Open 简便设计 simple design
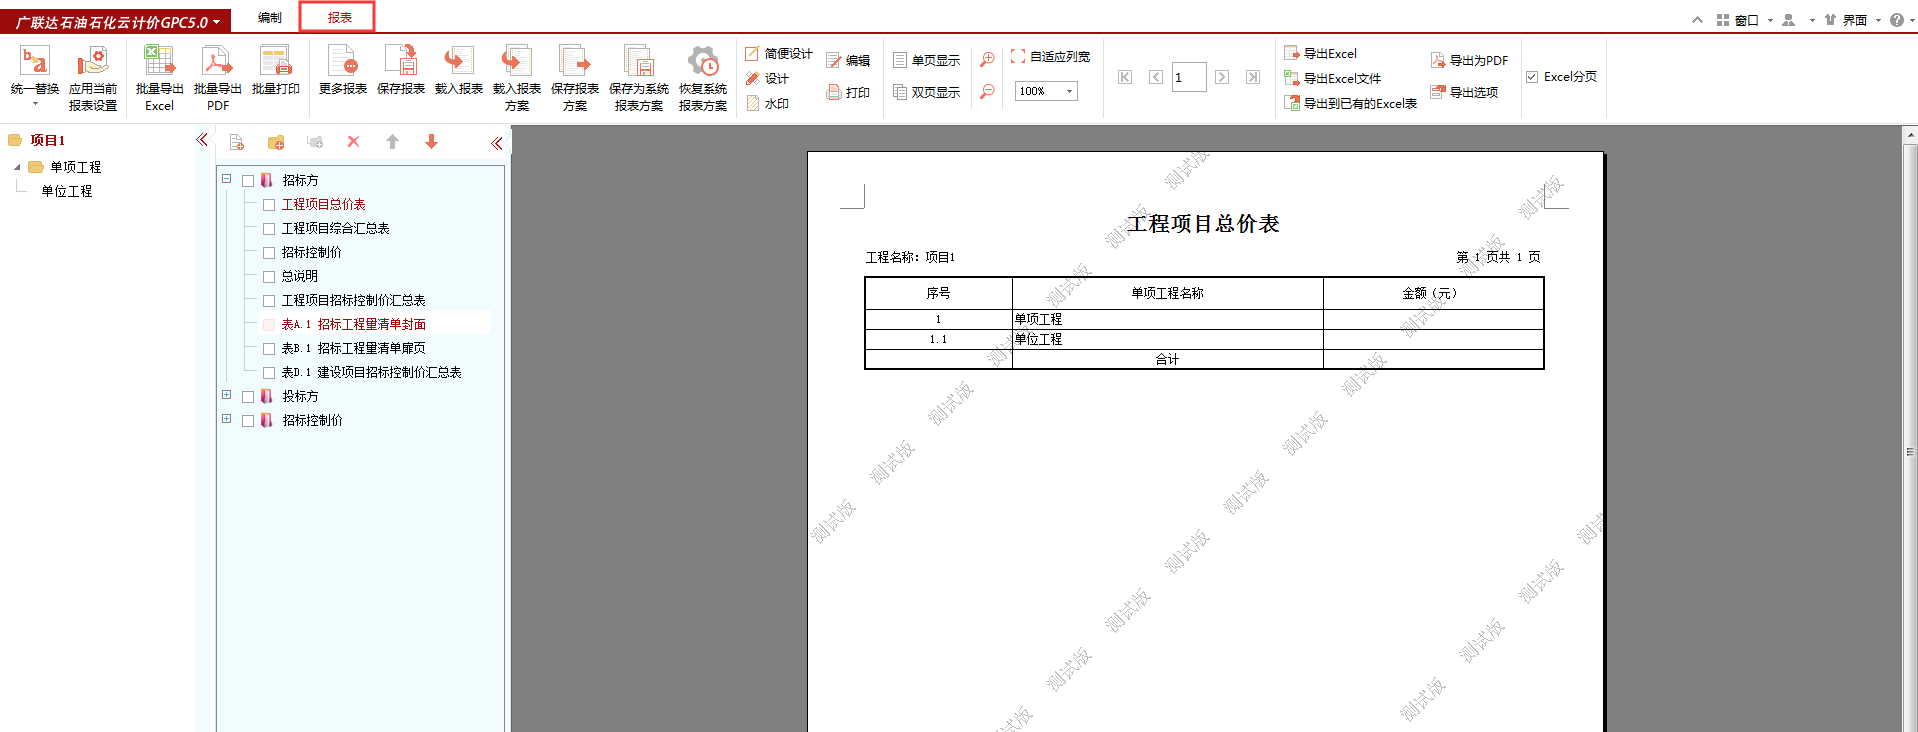This screenshot has width=1918, height=732. coord(779,54)
